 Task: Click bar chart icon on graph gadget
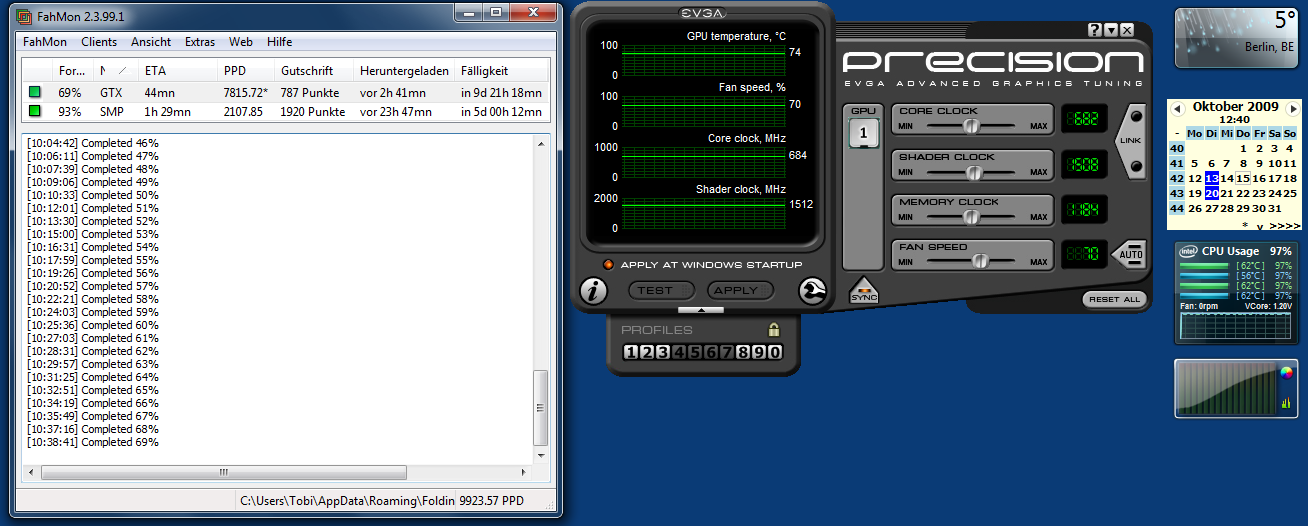1286,403
